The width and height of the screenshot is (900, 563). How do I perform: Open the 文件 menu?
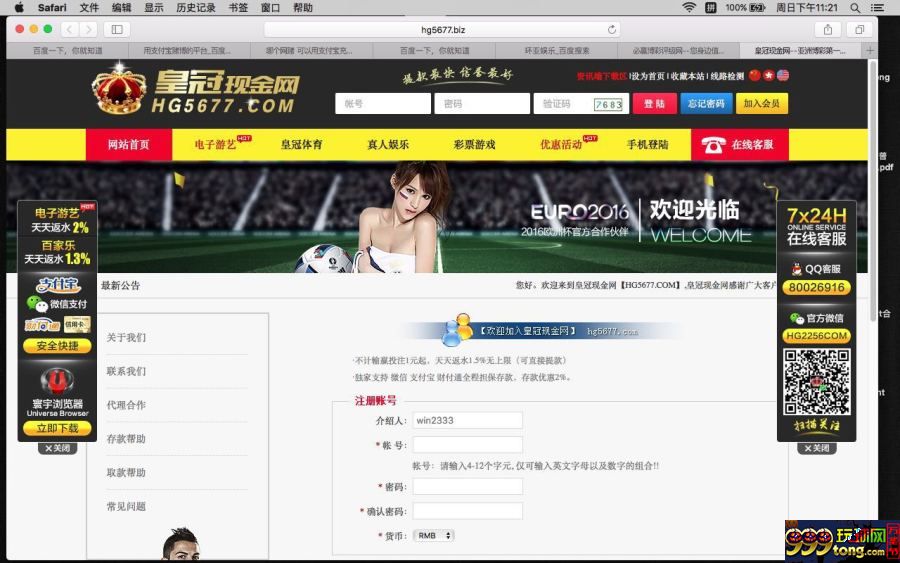(89, 7)
